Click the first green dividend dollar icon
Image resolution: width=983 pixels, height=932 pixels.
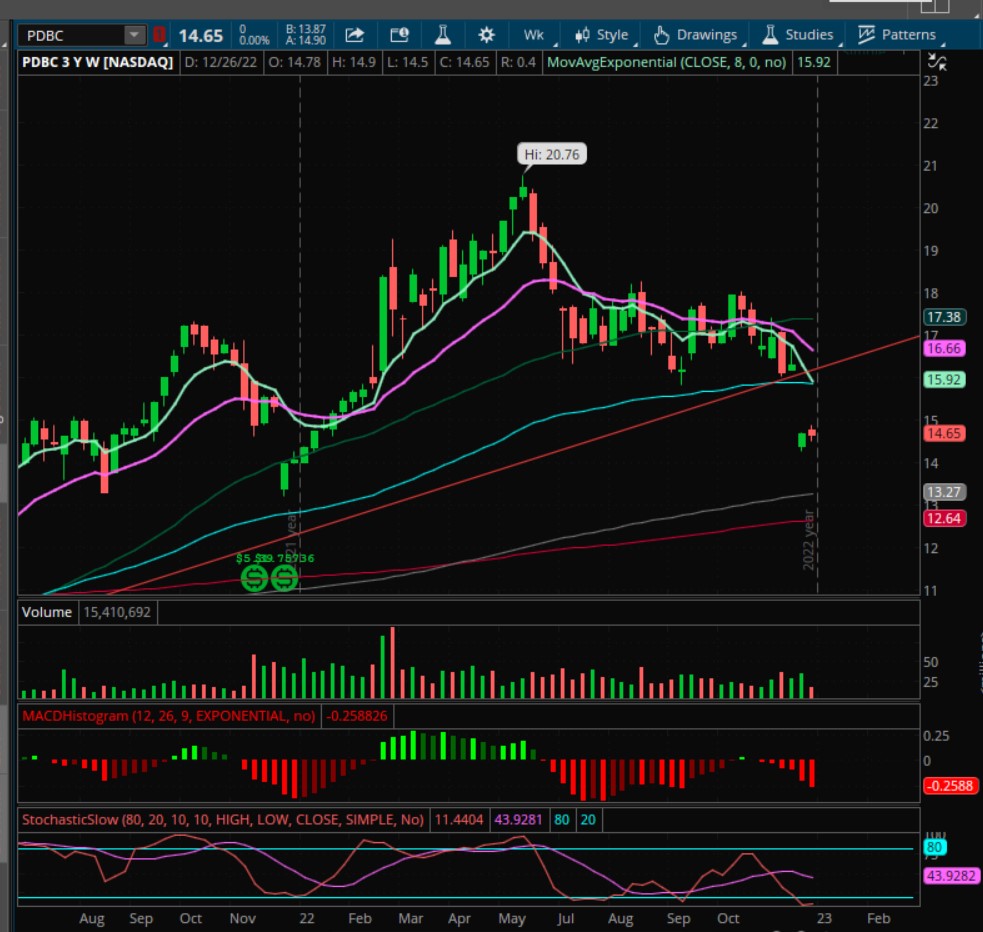(x=255, y=577)
